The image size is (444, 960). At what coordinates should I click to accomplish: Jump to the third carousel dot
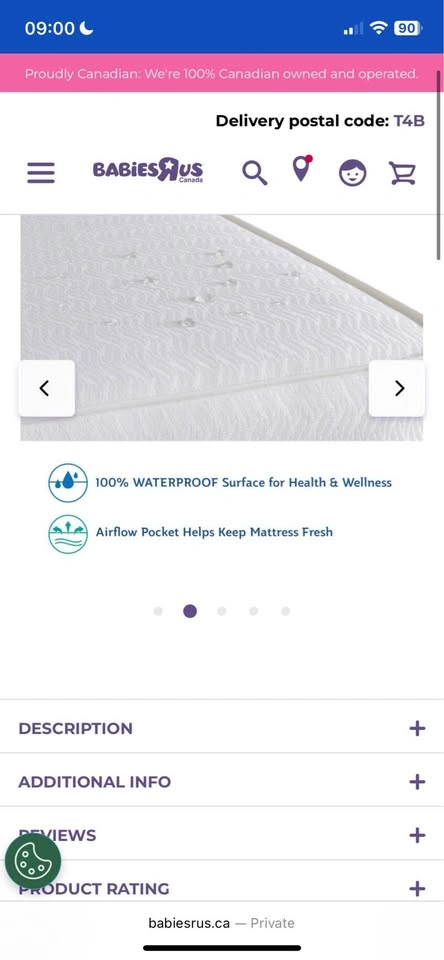coord(222,611)
